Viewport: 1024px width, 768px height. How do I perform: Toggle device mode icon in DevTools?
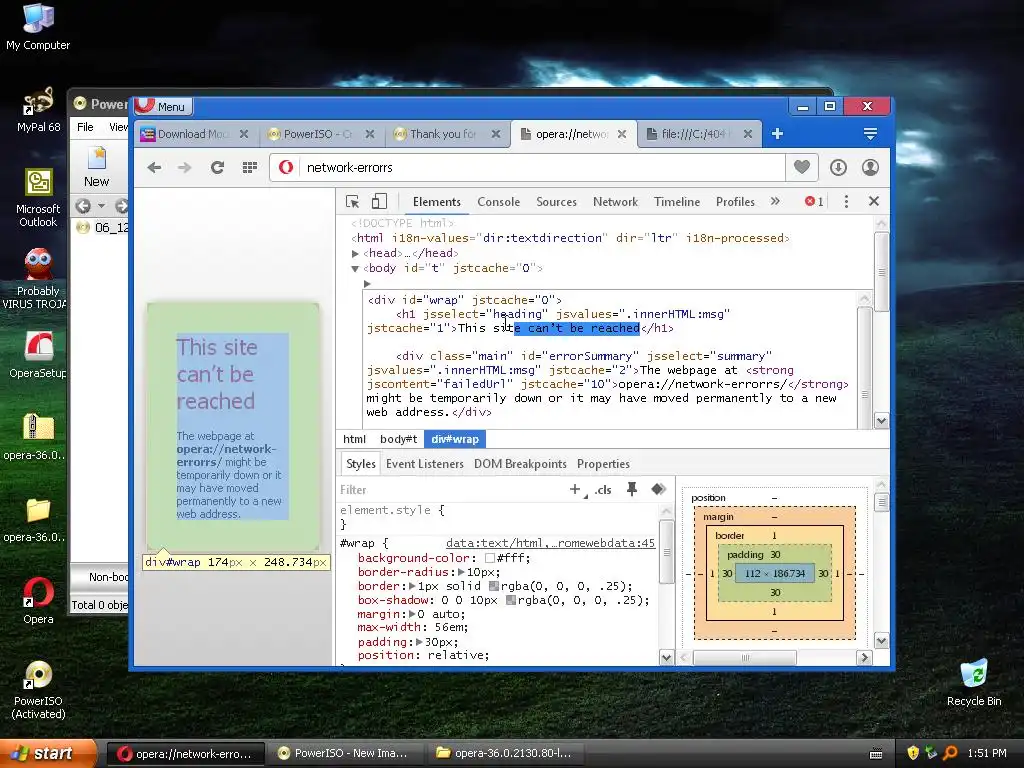[379, 202]
